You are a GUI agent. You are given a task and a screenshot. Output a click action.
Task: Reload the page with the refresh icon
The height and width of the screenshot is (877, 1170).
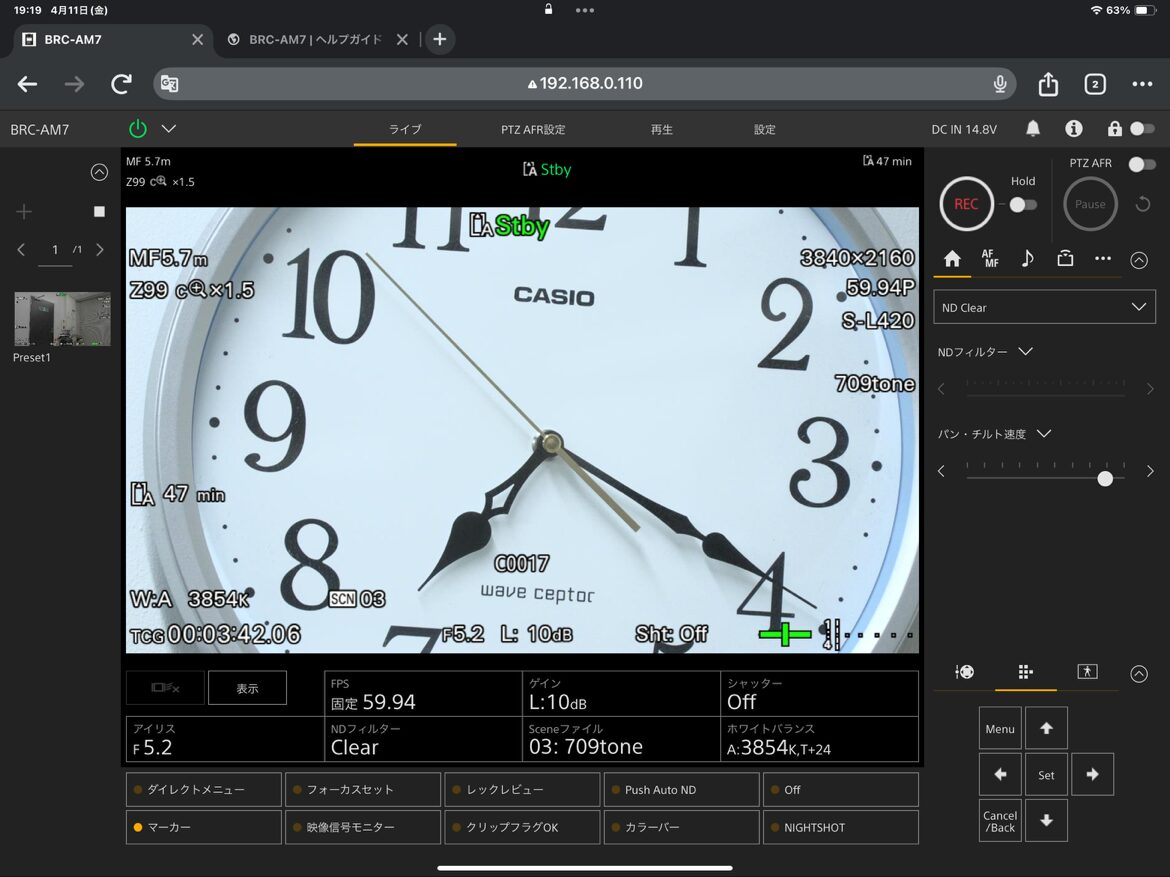[x=122, y=84]
